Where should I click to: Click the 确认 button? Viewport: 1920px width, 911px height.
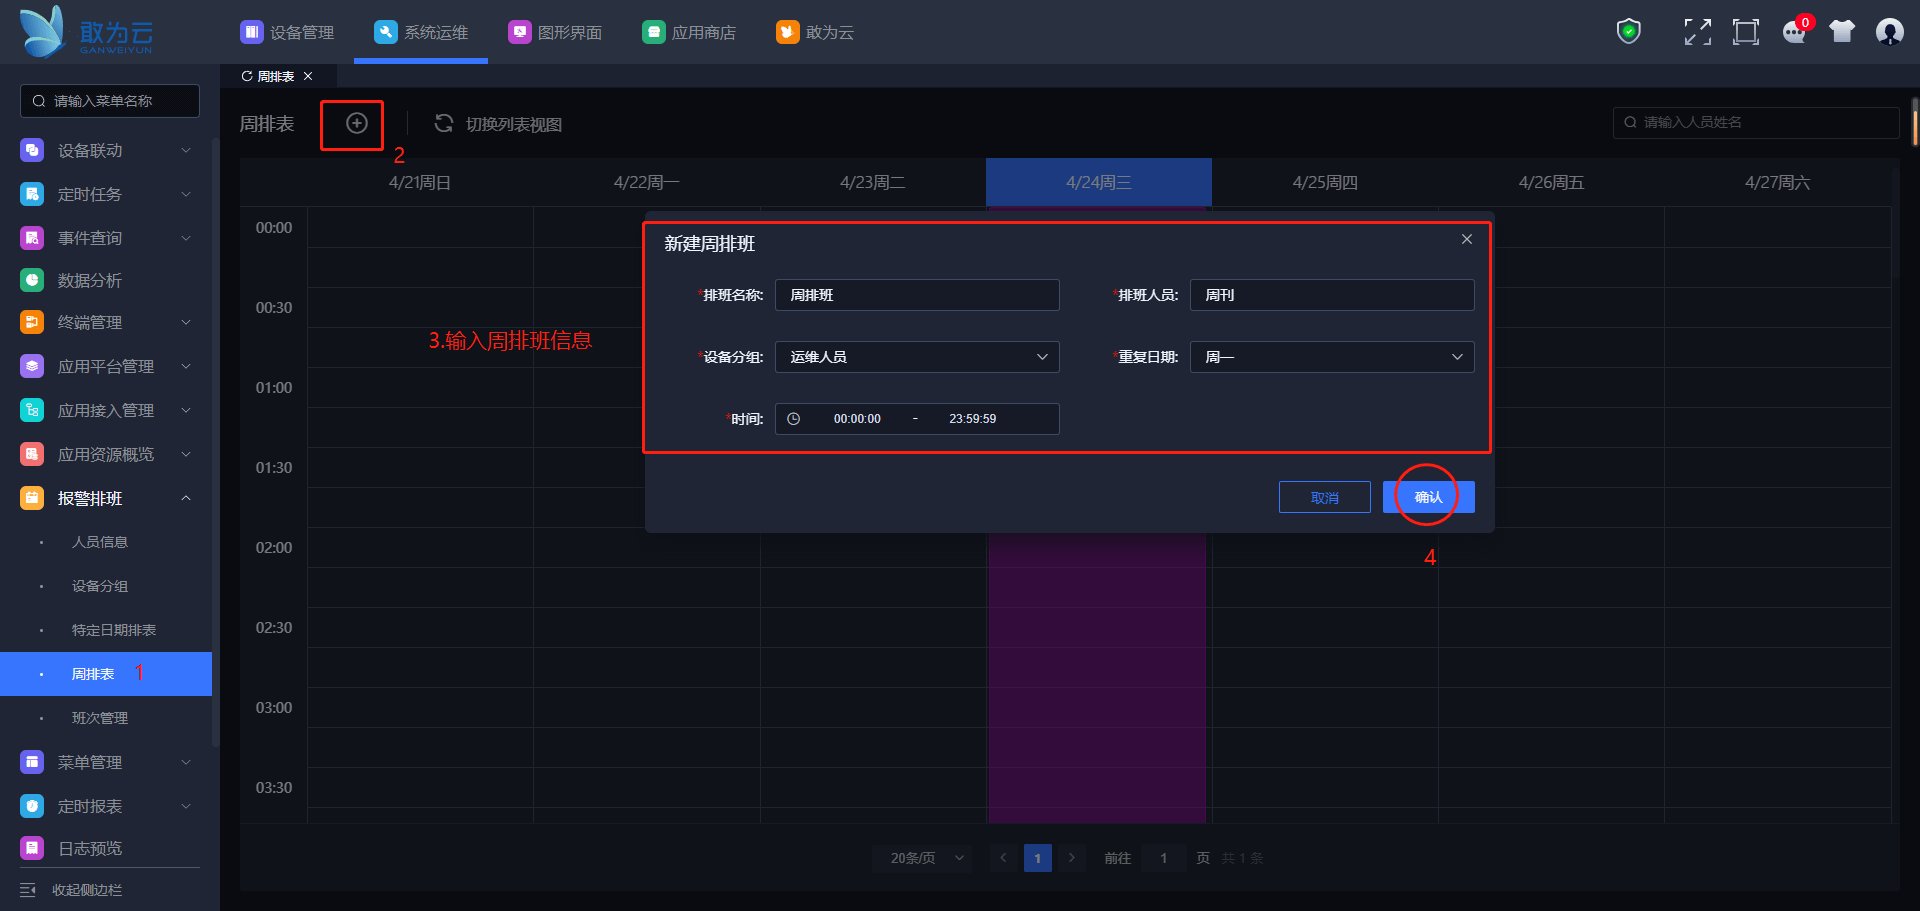click(x=1428, y=497)
